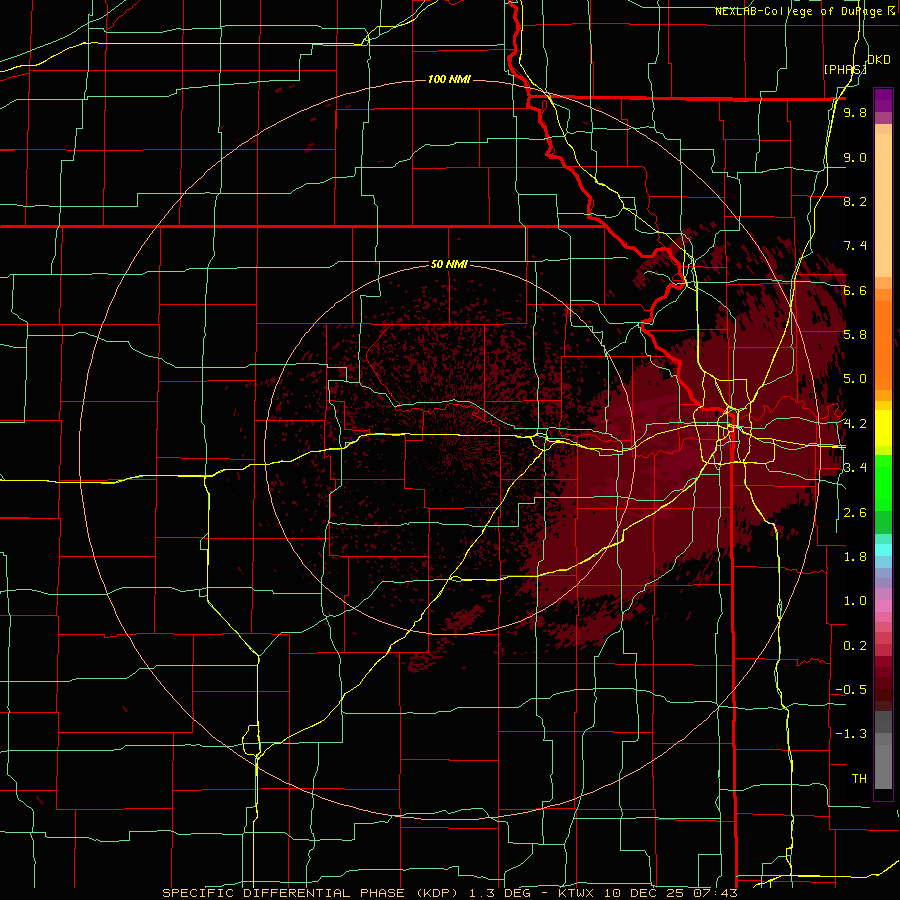Click the 1.0 color scale label
This screenshot has width=900, height=900.
855,601
